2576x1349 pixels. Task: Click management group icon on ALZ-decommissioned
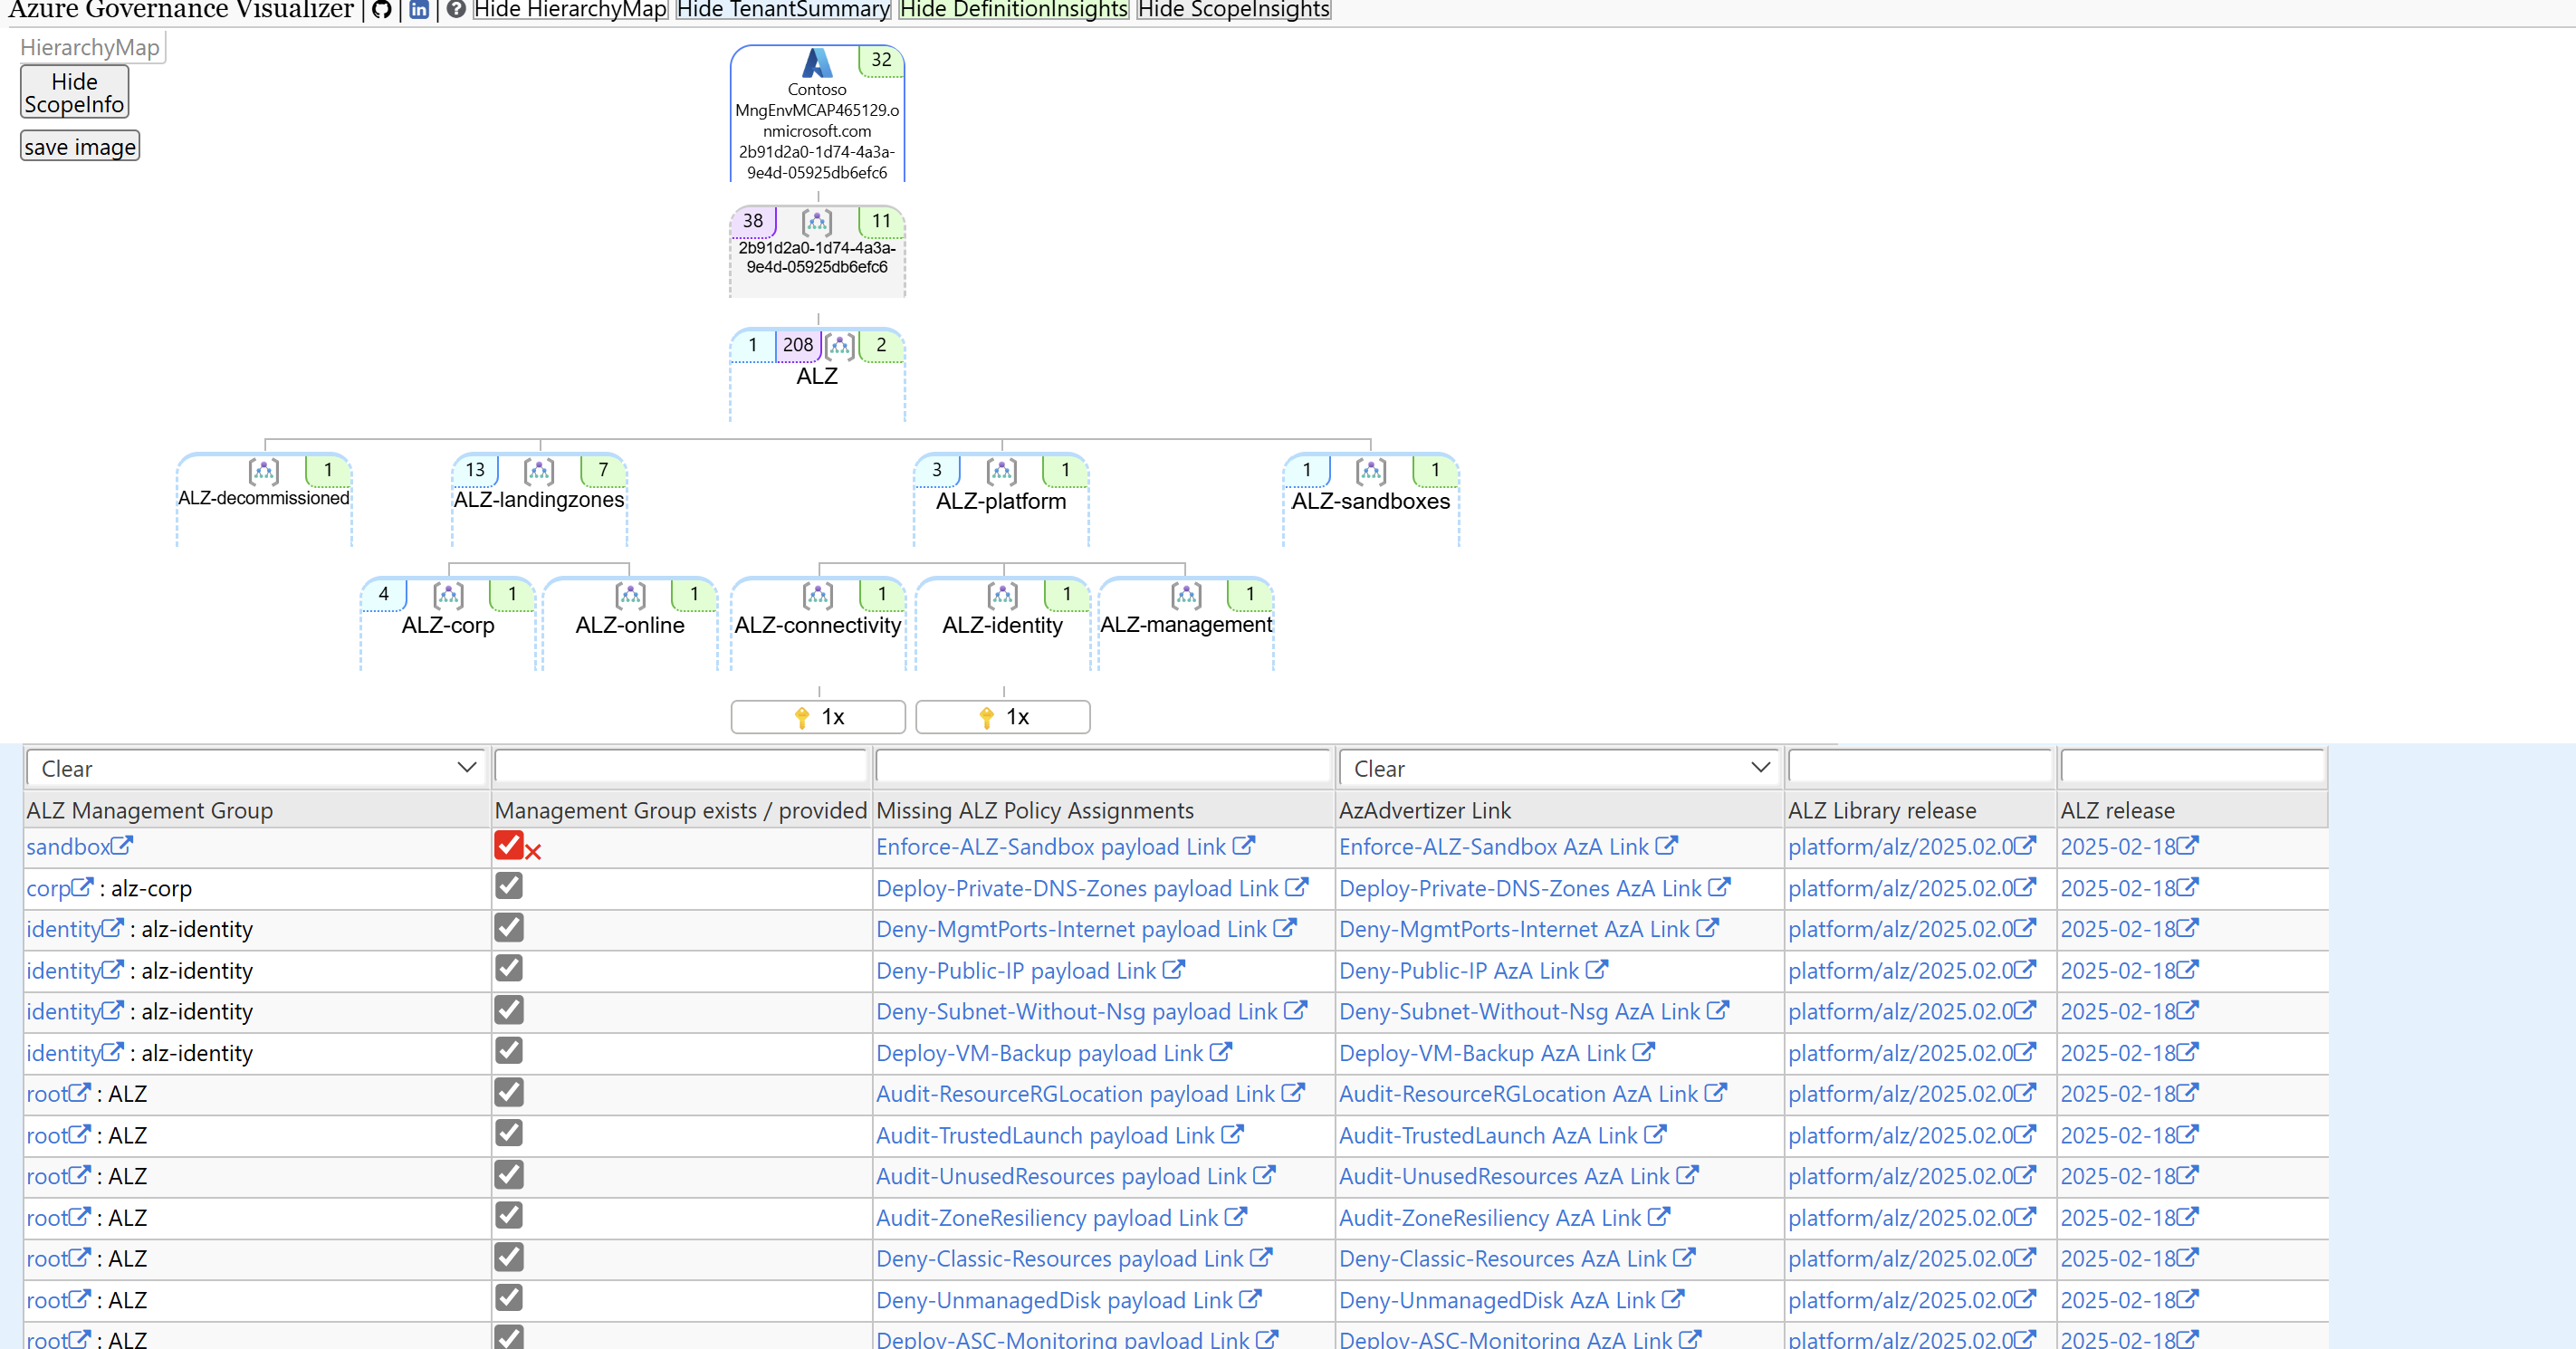point(264,471)
